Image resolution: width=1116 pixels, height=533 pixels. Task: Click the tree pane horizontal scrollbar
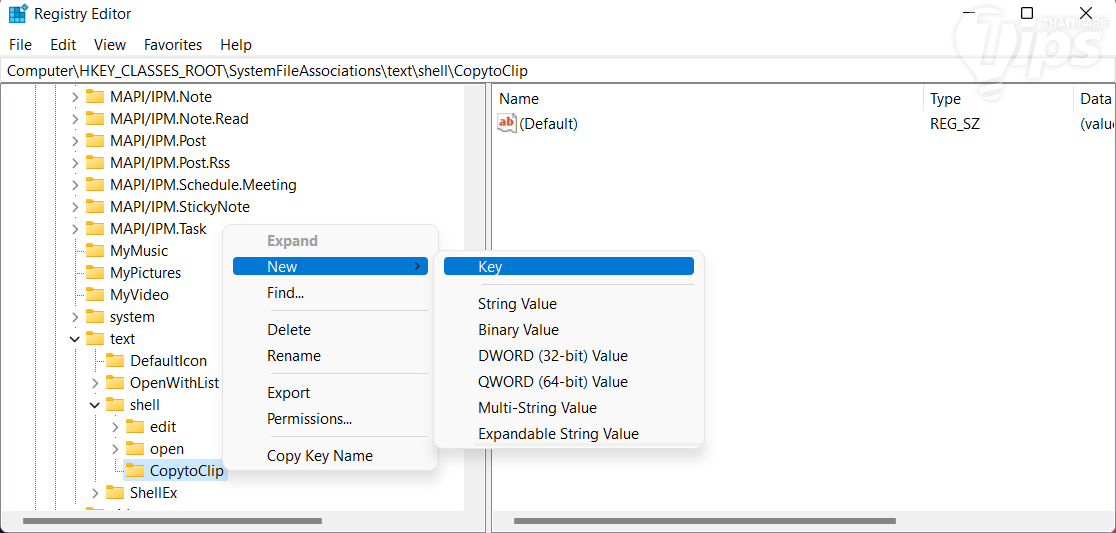172,521
